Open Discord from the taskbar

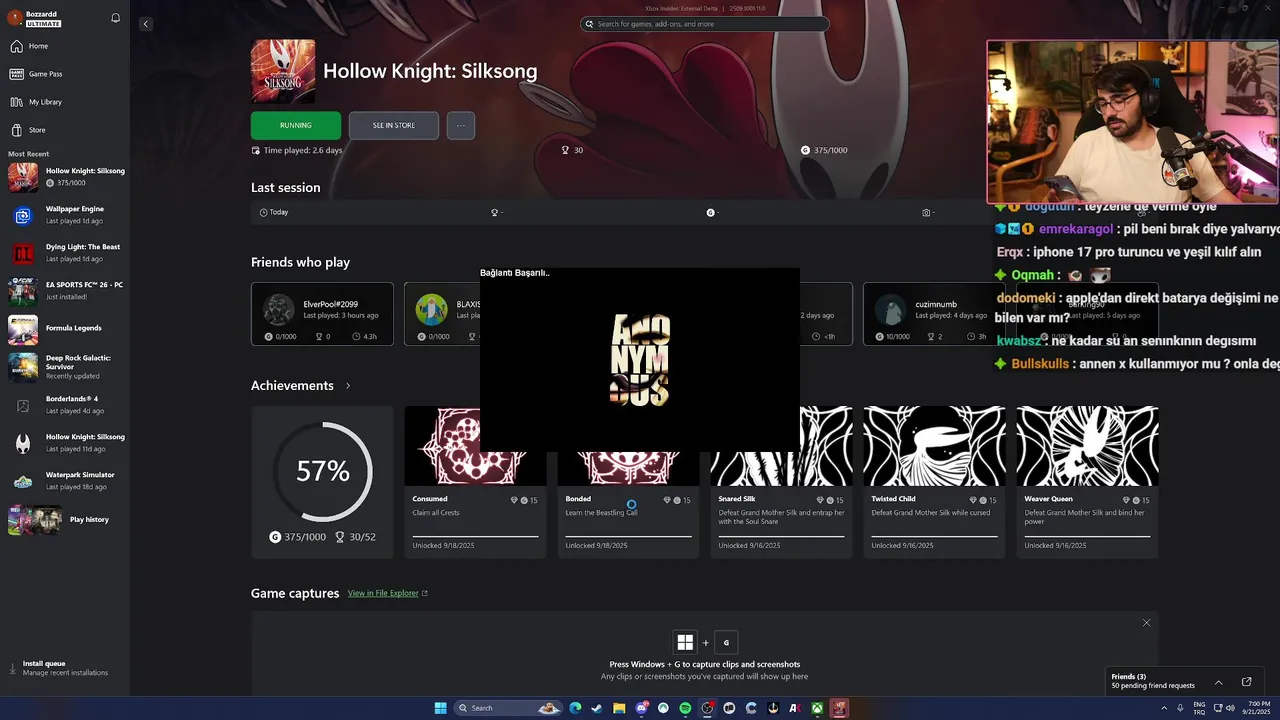[x=641, y=708]
